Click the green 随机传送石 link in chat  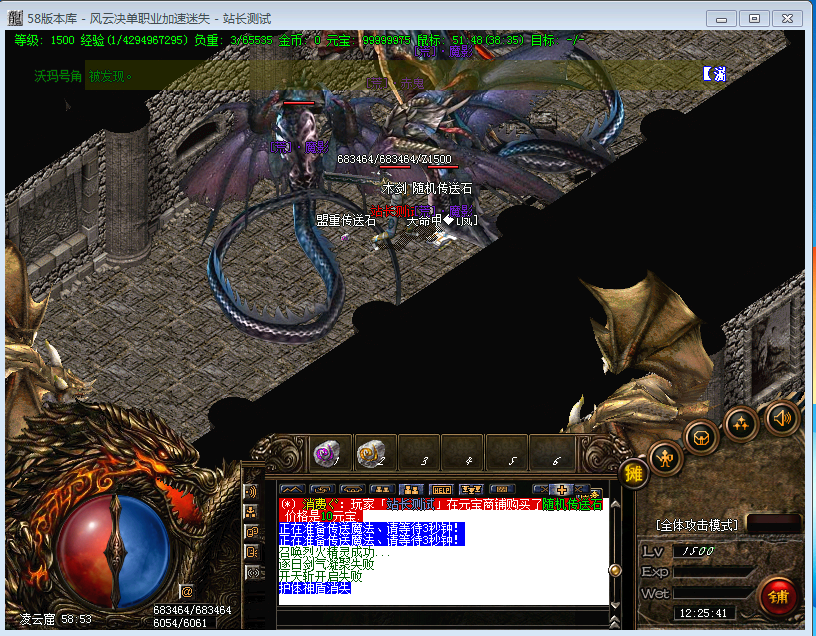pyautogui.click(x=572, y=504)
